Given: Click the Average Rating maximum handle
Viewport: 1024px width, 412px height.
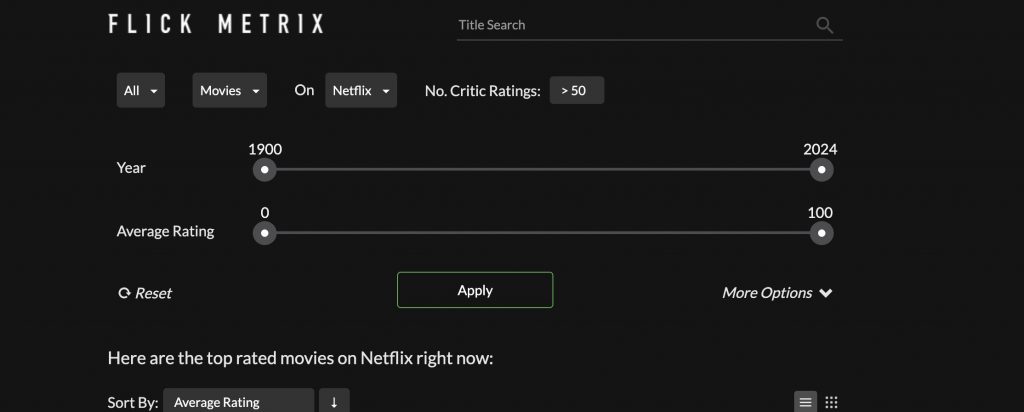Looking at the screenshot, I should click(821, 233).
